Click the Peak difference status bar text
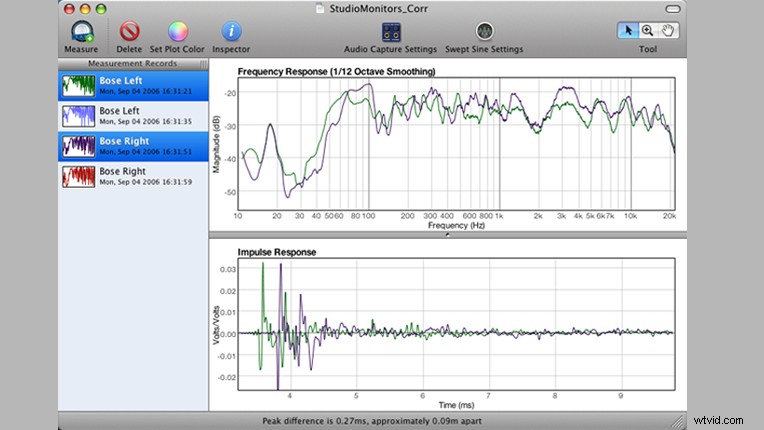 tap(372, 421)
